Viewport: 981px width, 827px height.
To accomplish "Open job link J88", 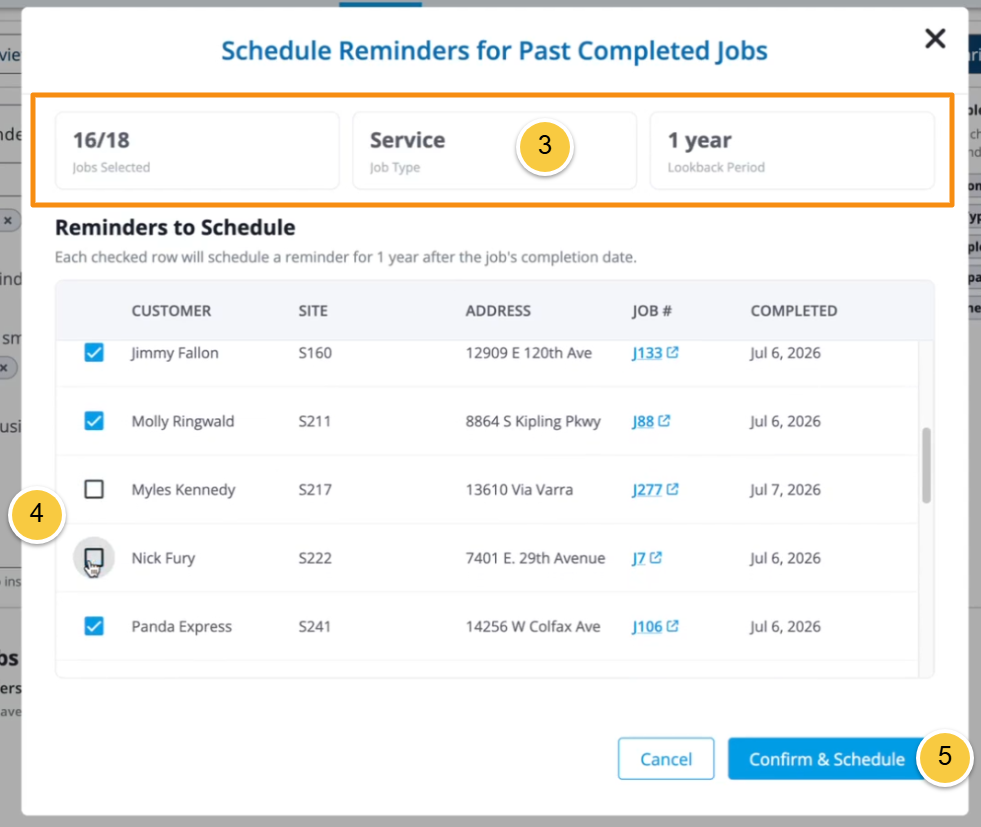I will [x=643, y=421].
